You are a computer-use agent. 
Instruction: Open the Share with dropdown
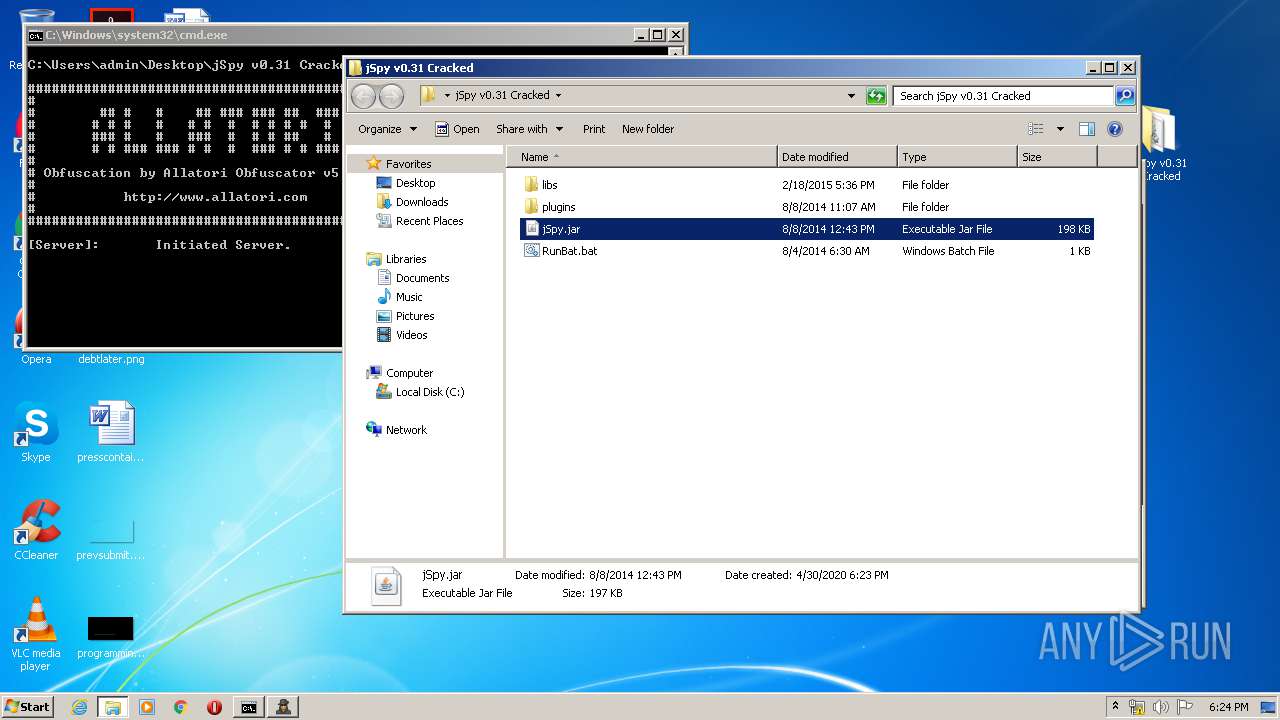point(529,129)
